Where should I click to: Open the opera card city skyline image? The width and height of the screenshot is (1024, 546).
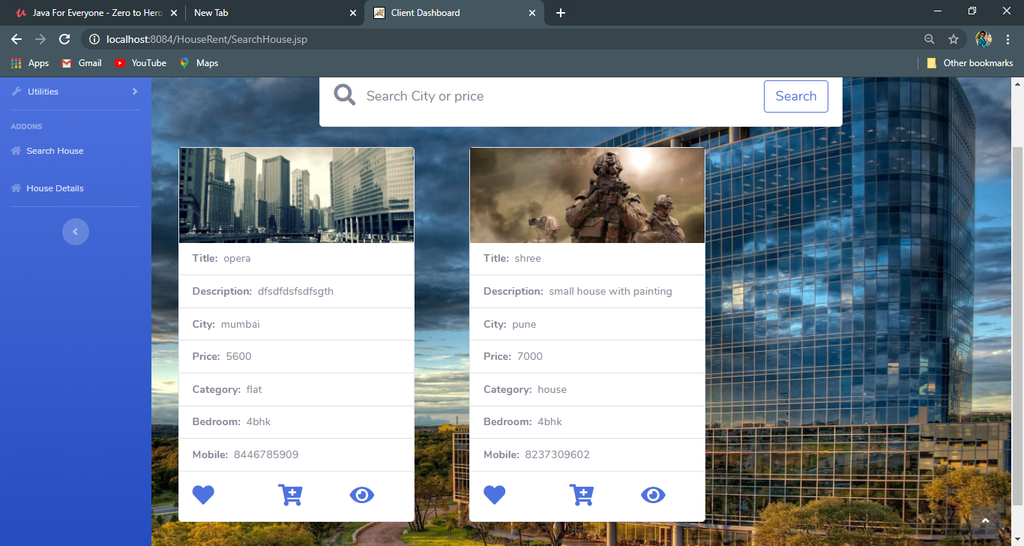[296, 195]
